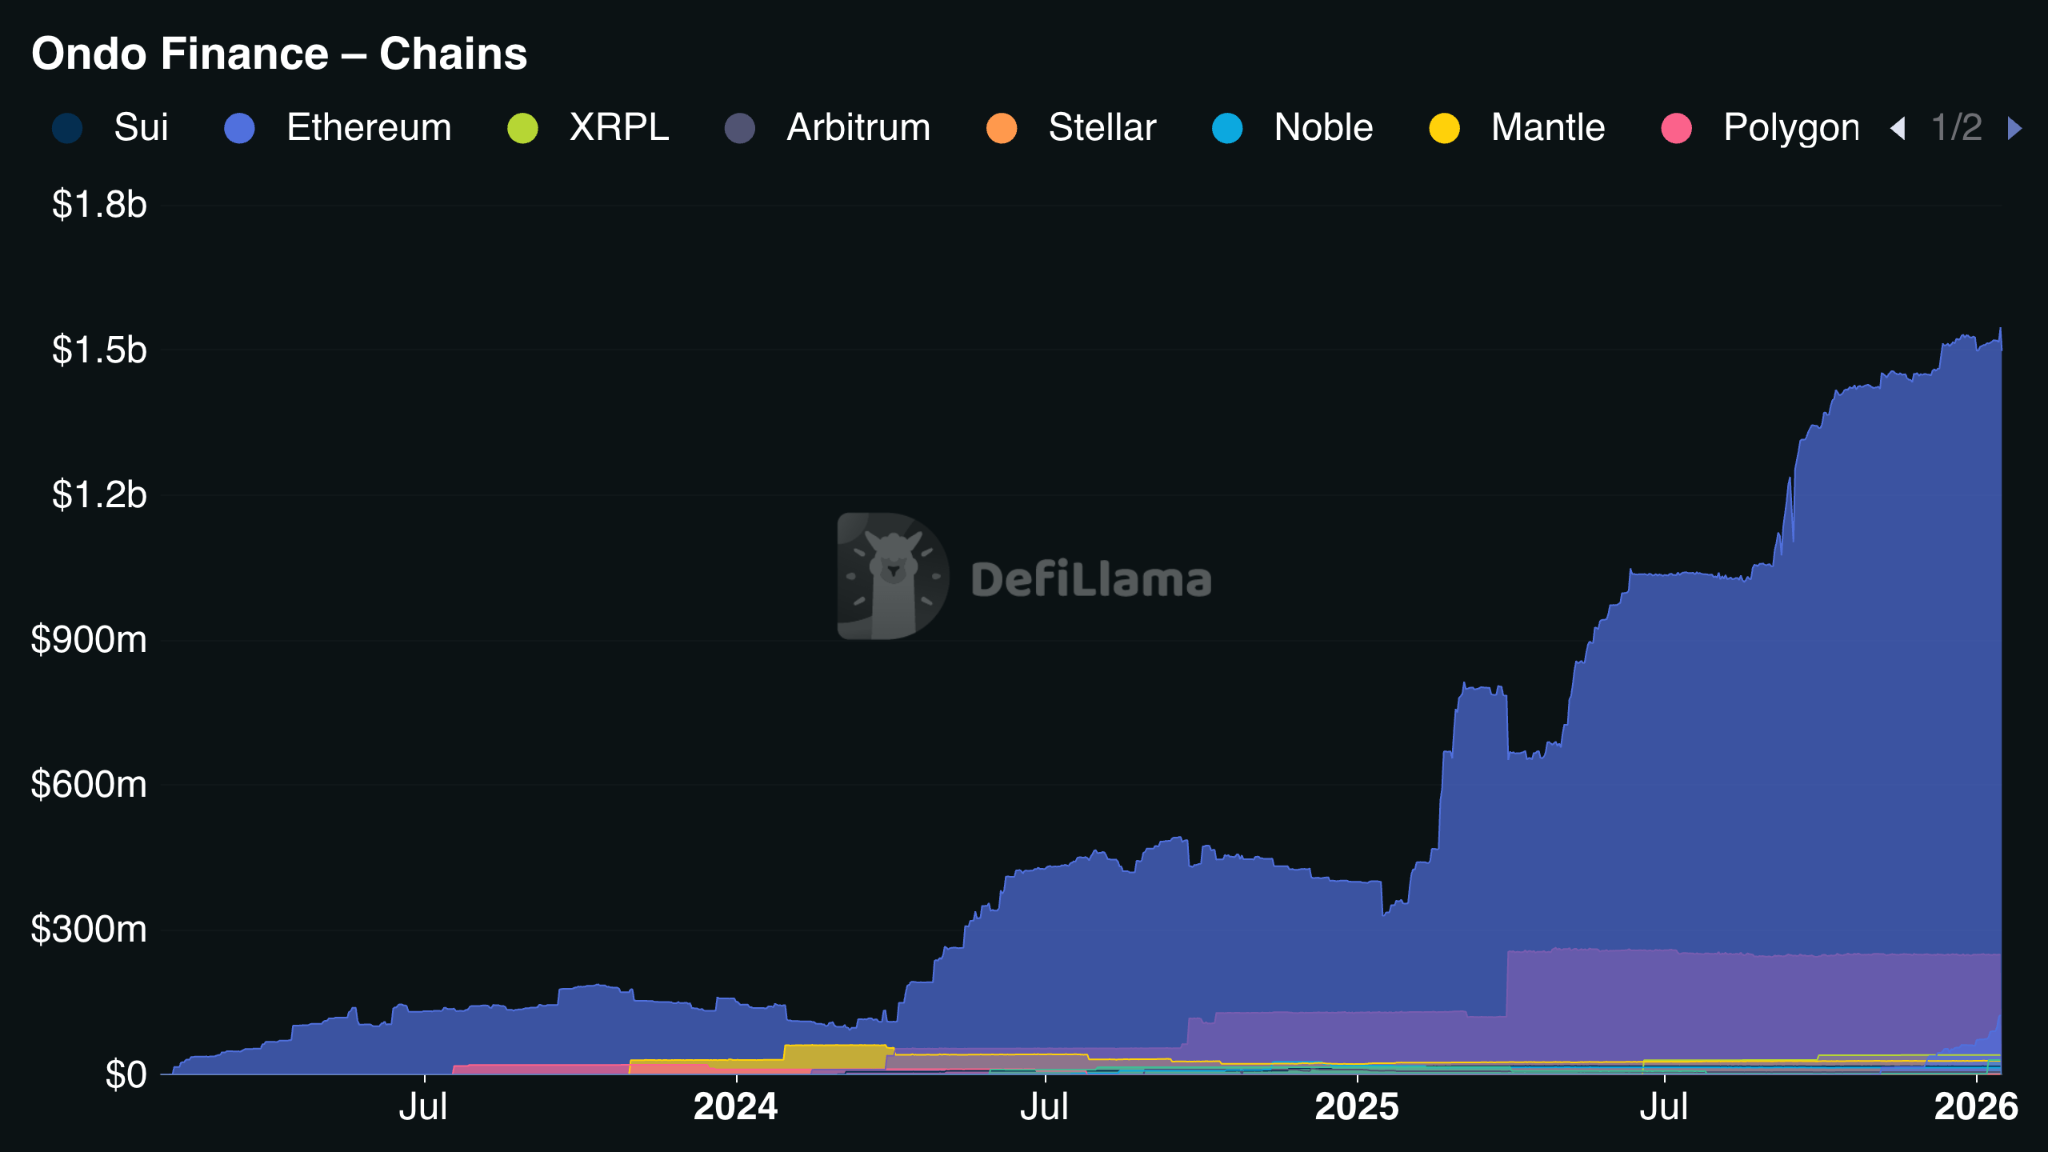Click the XRPL legend label
Image resolution: width=2048 pixels, height=1152 pixels.
(x=619, y=128)
